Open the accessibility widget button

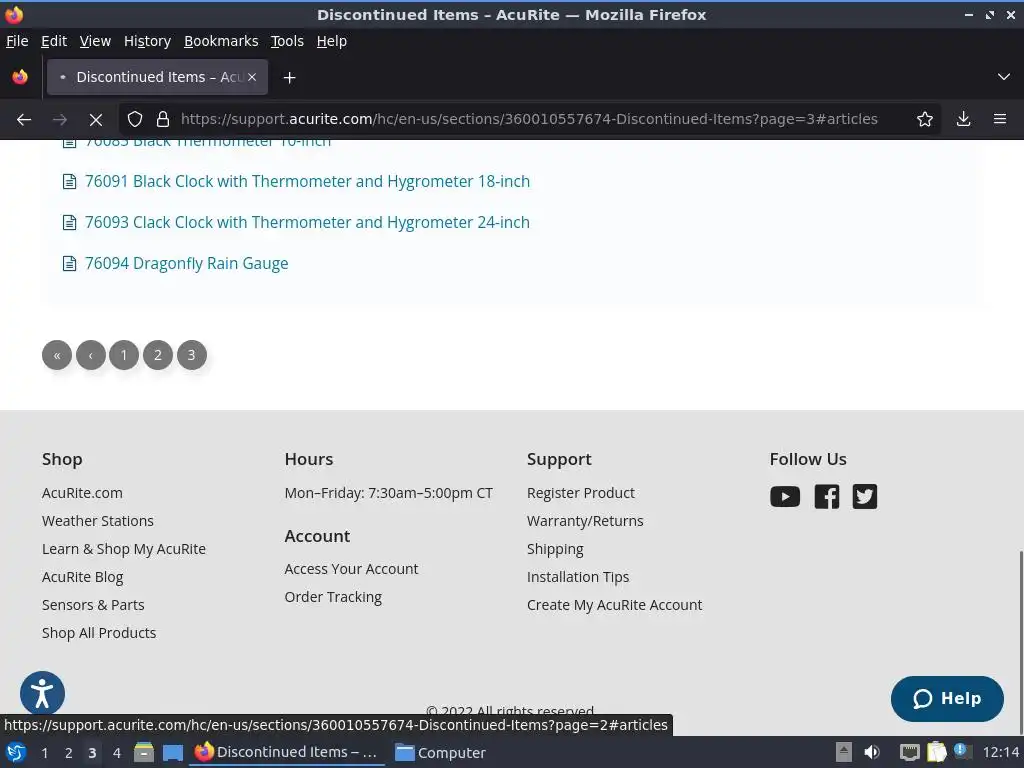pyautogui.click(x=42, y=693)
